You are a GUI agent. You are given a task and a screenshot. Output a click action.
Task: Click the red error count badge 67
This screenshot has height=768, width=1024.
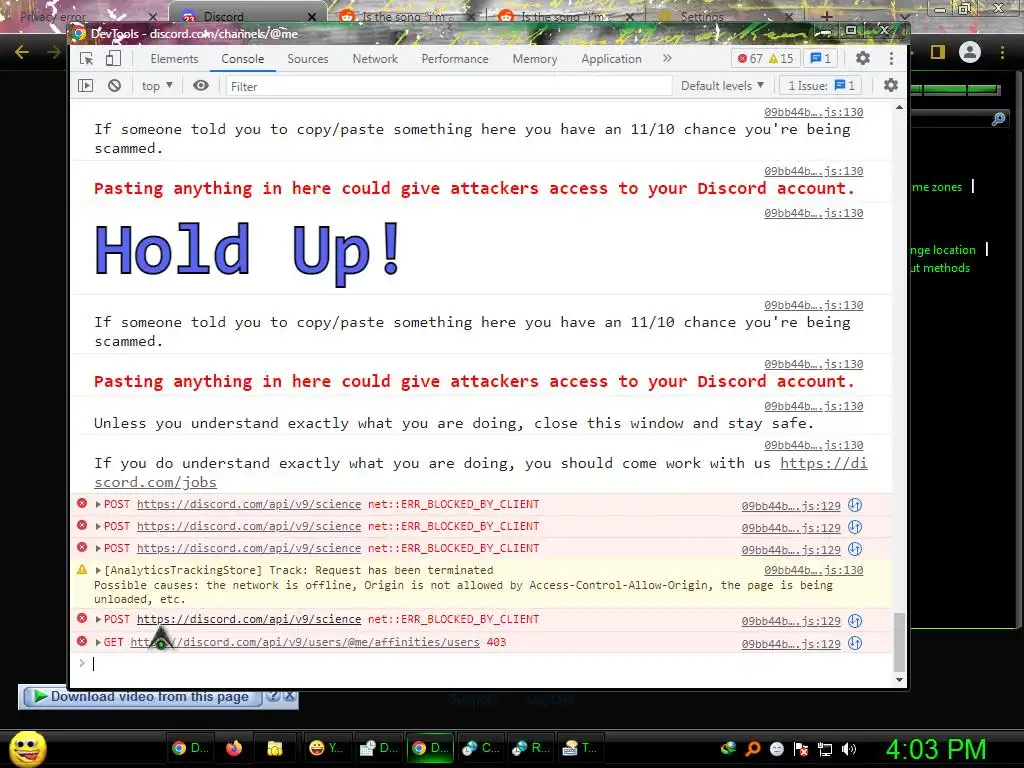[750, 59]
